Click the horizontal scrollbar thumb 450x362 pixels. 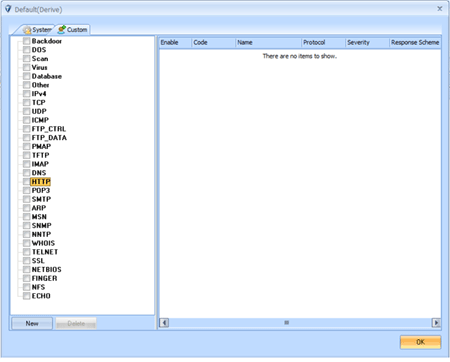pos(287,323)
